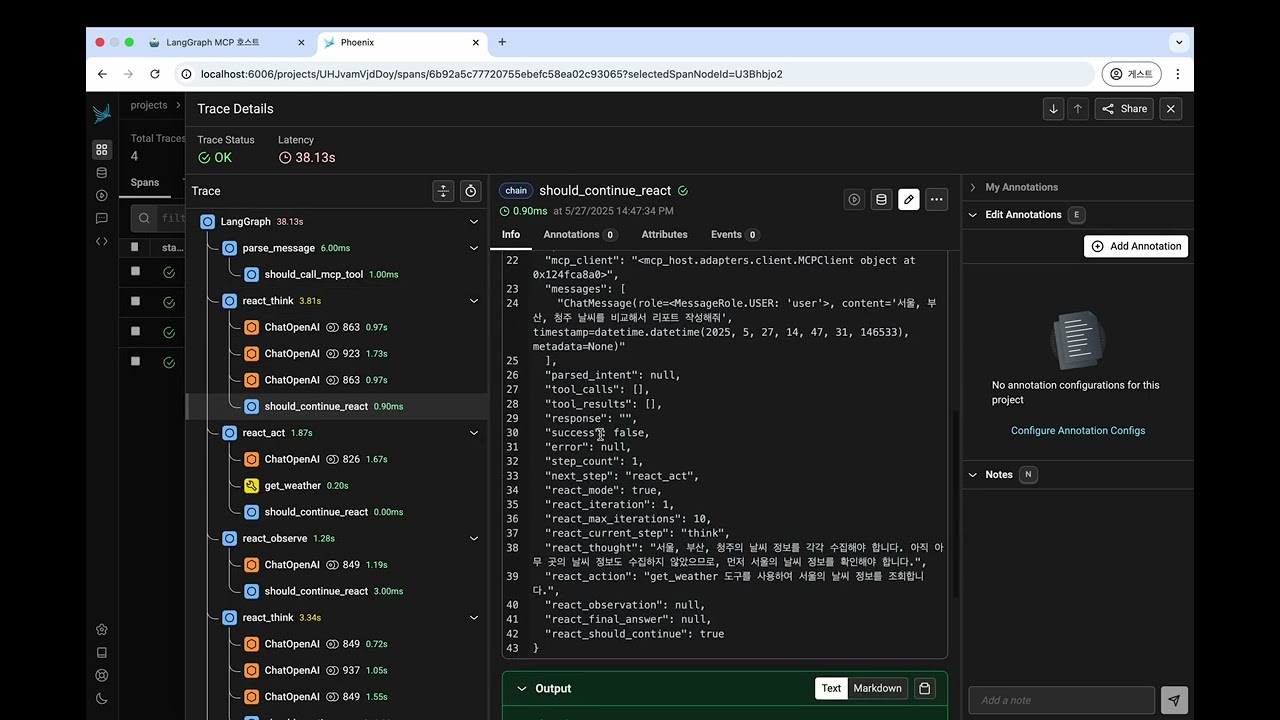Screen dimensions: 1280x720
Task: Click Add Annotation button
Action: [1136, 246]
